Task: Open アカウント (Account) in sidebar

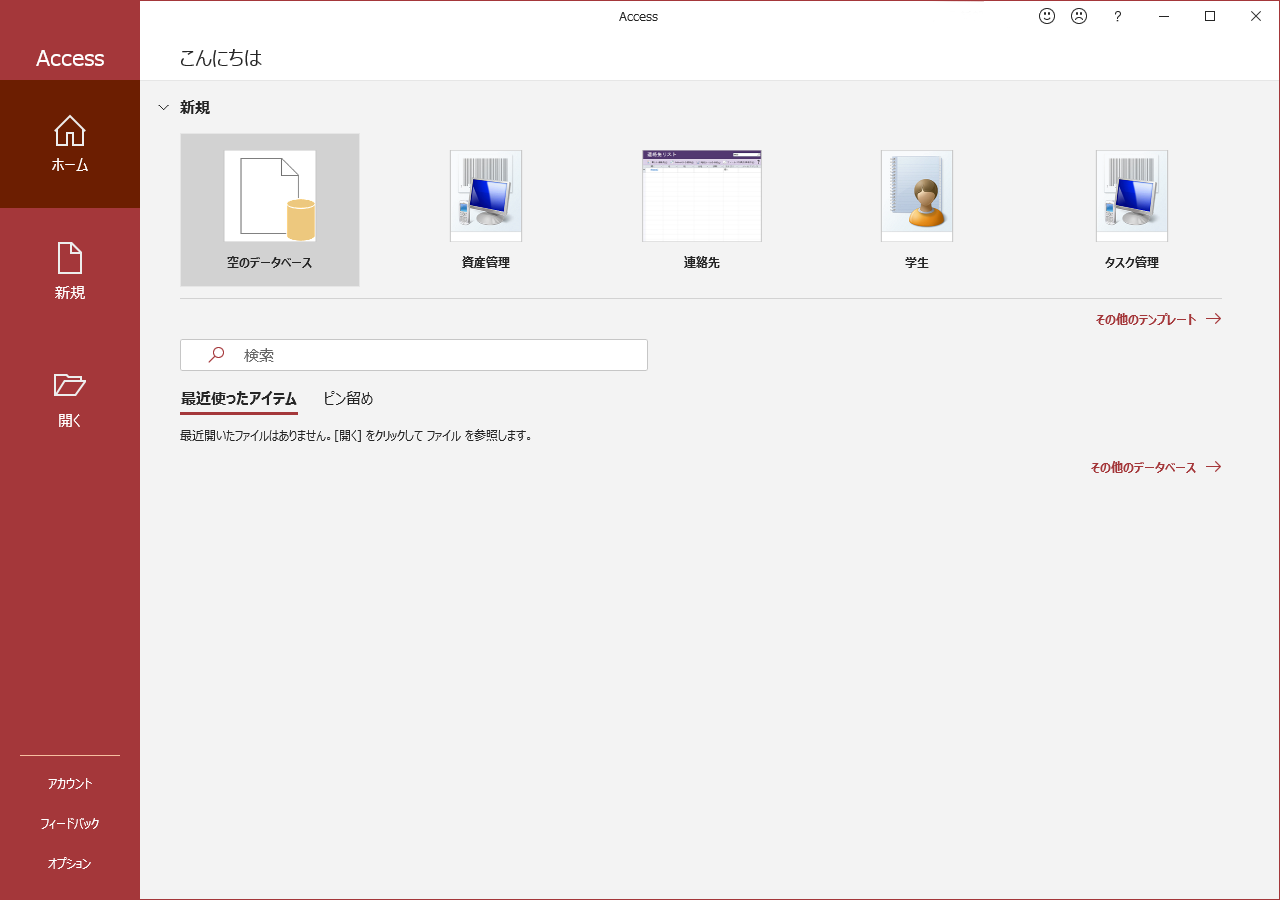Action: click(70, 784)
